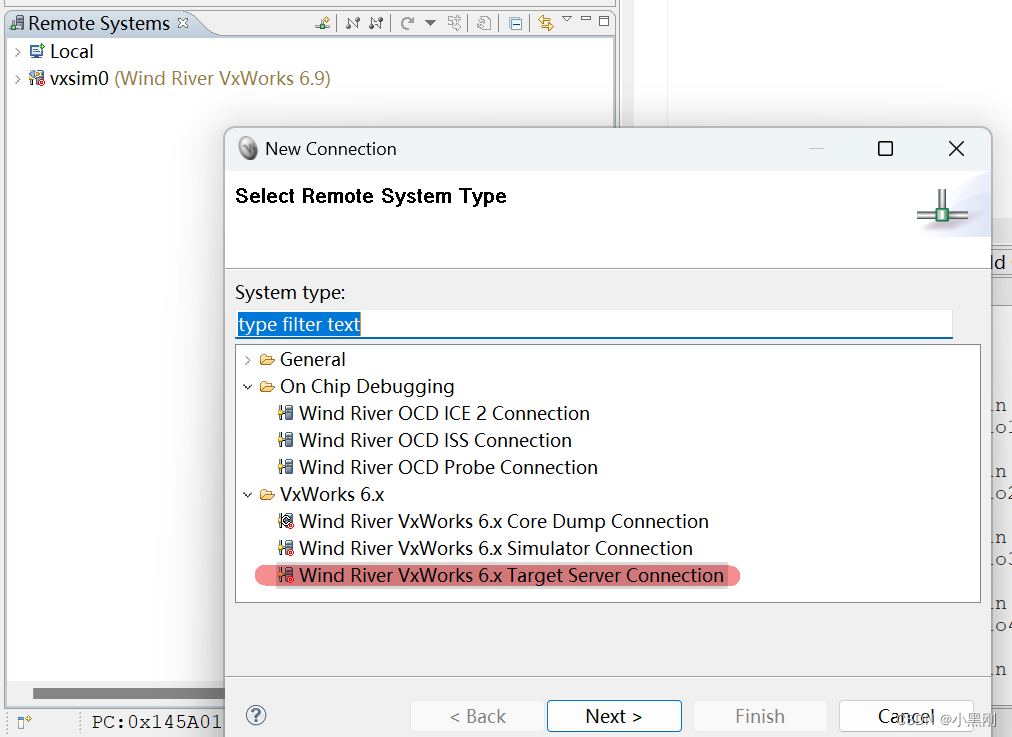Select the General folder item
1012x737 pixels.
(x=312, y=359)
